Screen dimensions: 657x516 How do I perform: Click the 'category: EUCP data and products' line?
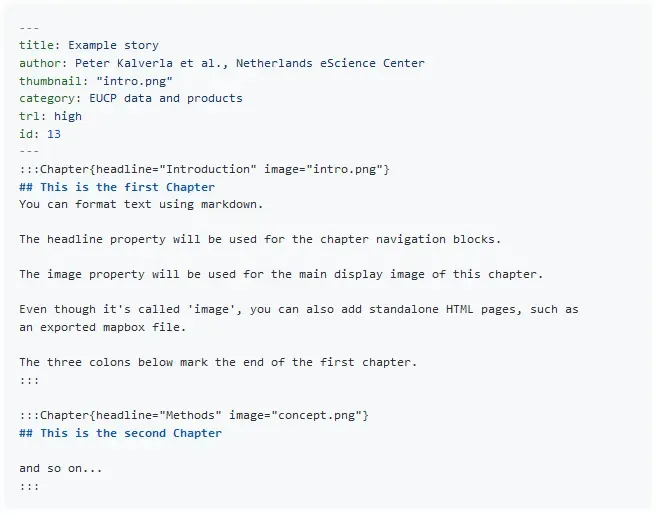tap(131, 99)
